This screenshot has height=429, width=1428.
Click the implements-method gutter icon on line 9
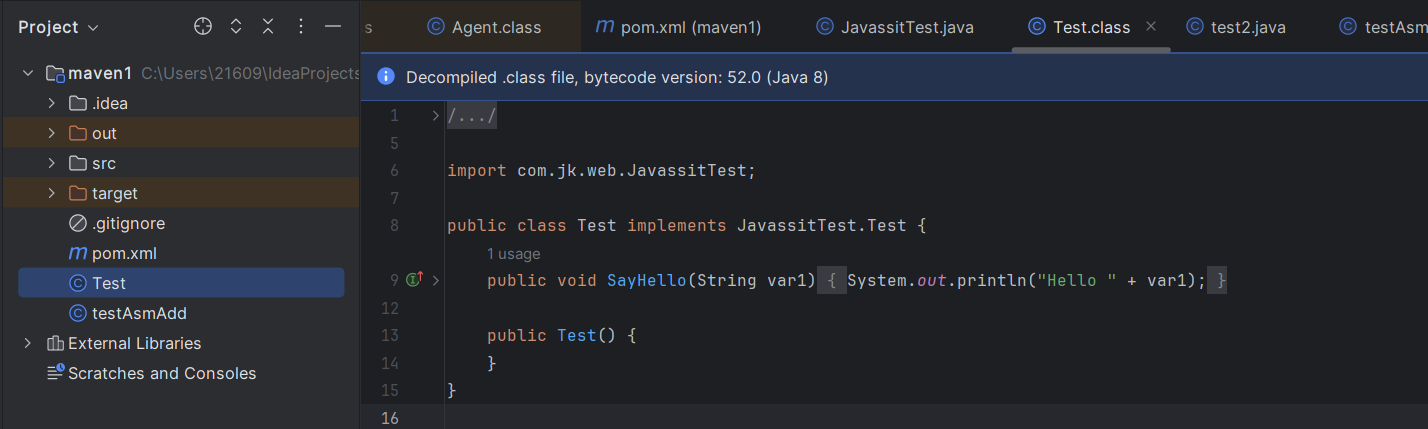pos(415,280)
